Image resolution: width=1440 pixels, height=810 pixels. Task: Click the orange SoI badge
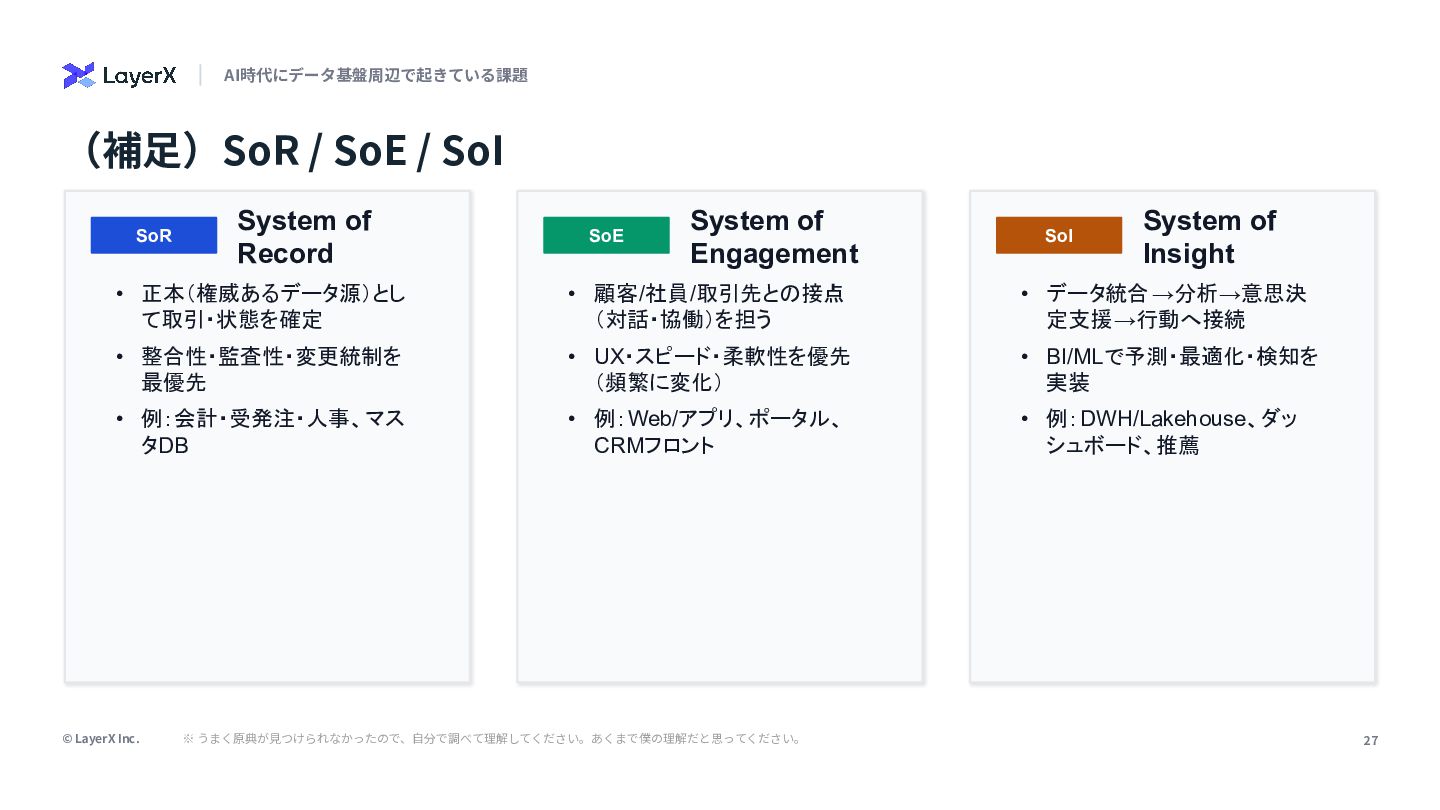pos(1058,235)
